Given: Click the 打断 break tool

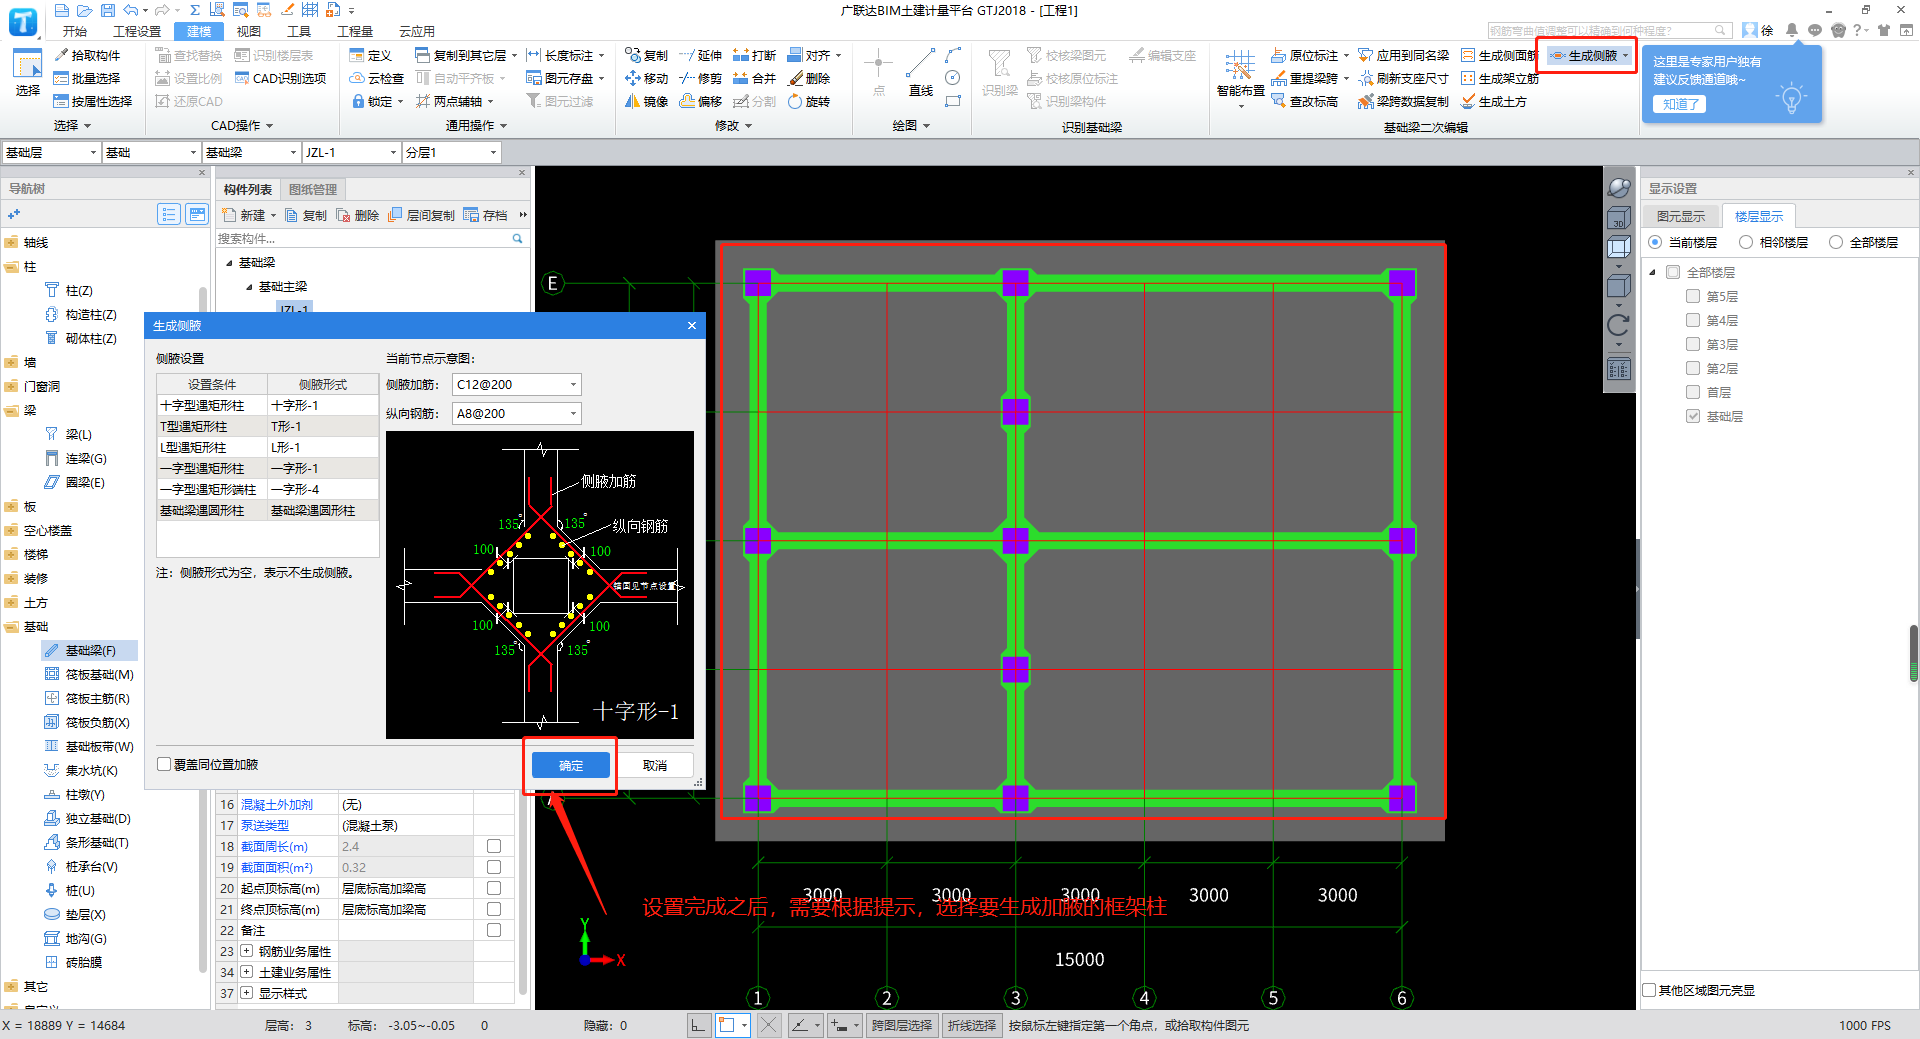Looking at the screenshot, I should pyautogui.click(x=754, y=55).
